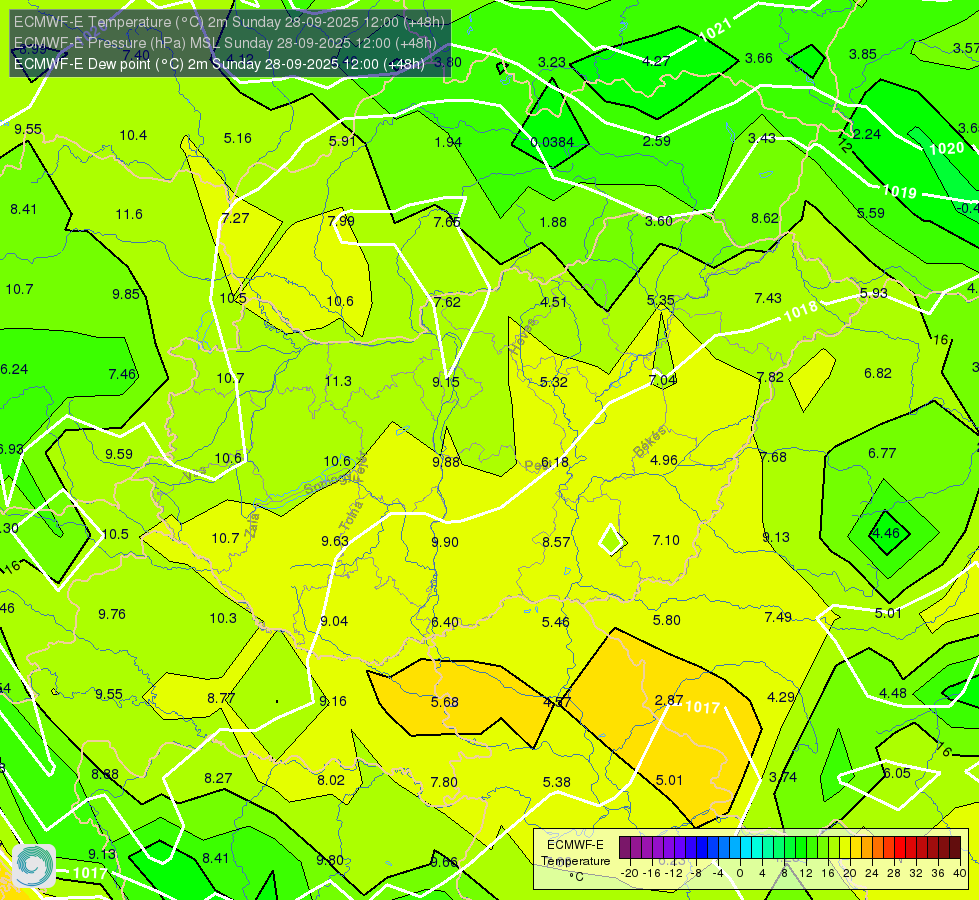979x900 pixels.
Task: Click the Békés county label
Action: [651, 440]
